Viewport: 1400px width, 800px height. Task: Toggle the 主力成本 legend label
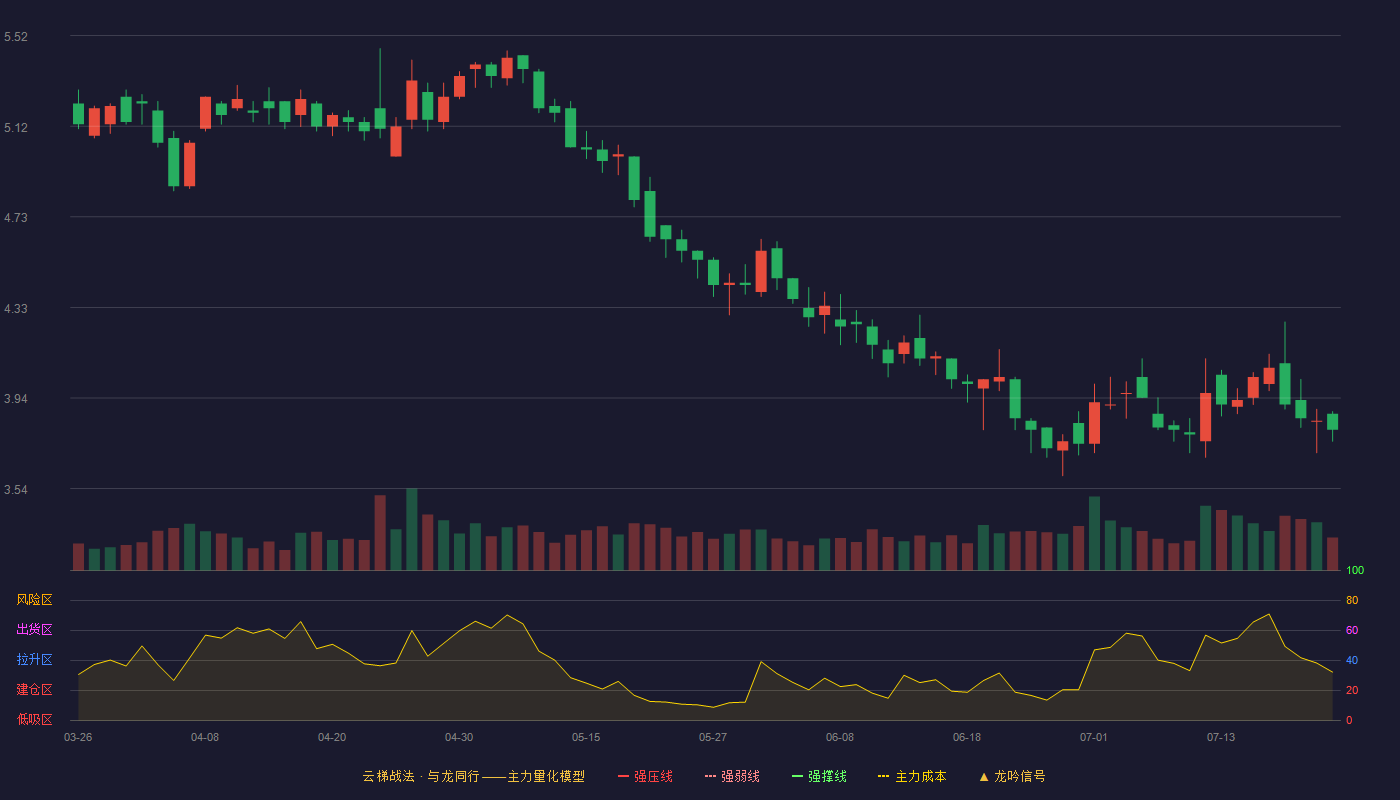pos(920,776)
